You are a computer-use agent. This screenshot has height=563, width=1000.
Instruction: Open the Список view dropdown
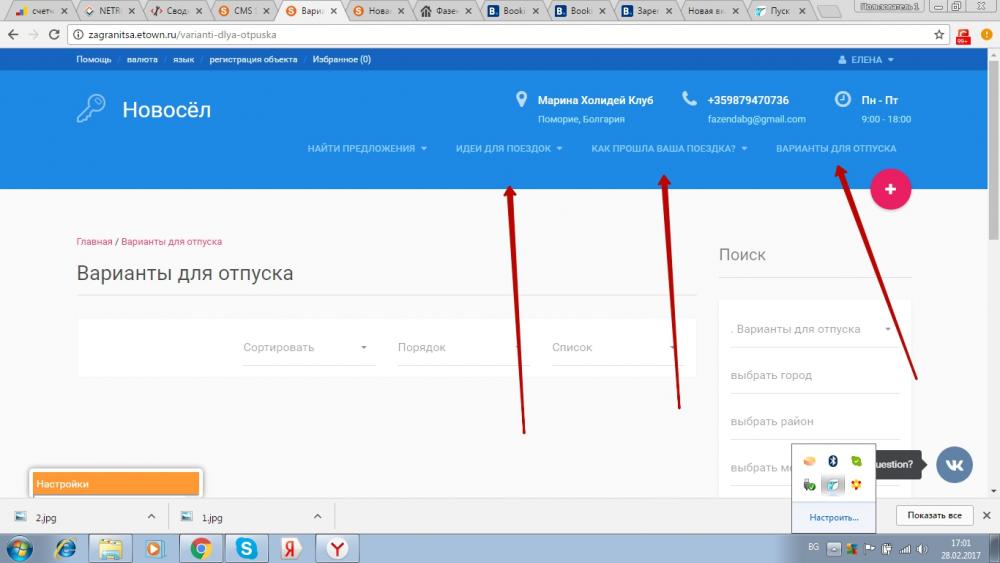click(616, 347)
